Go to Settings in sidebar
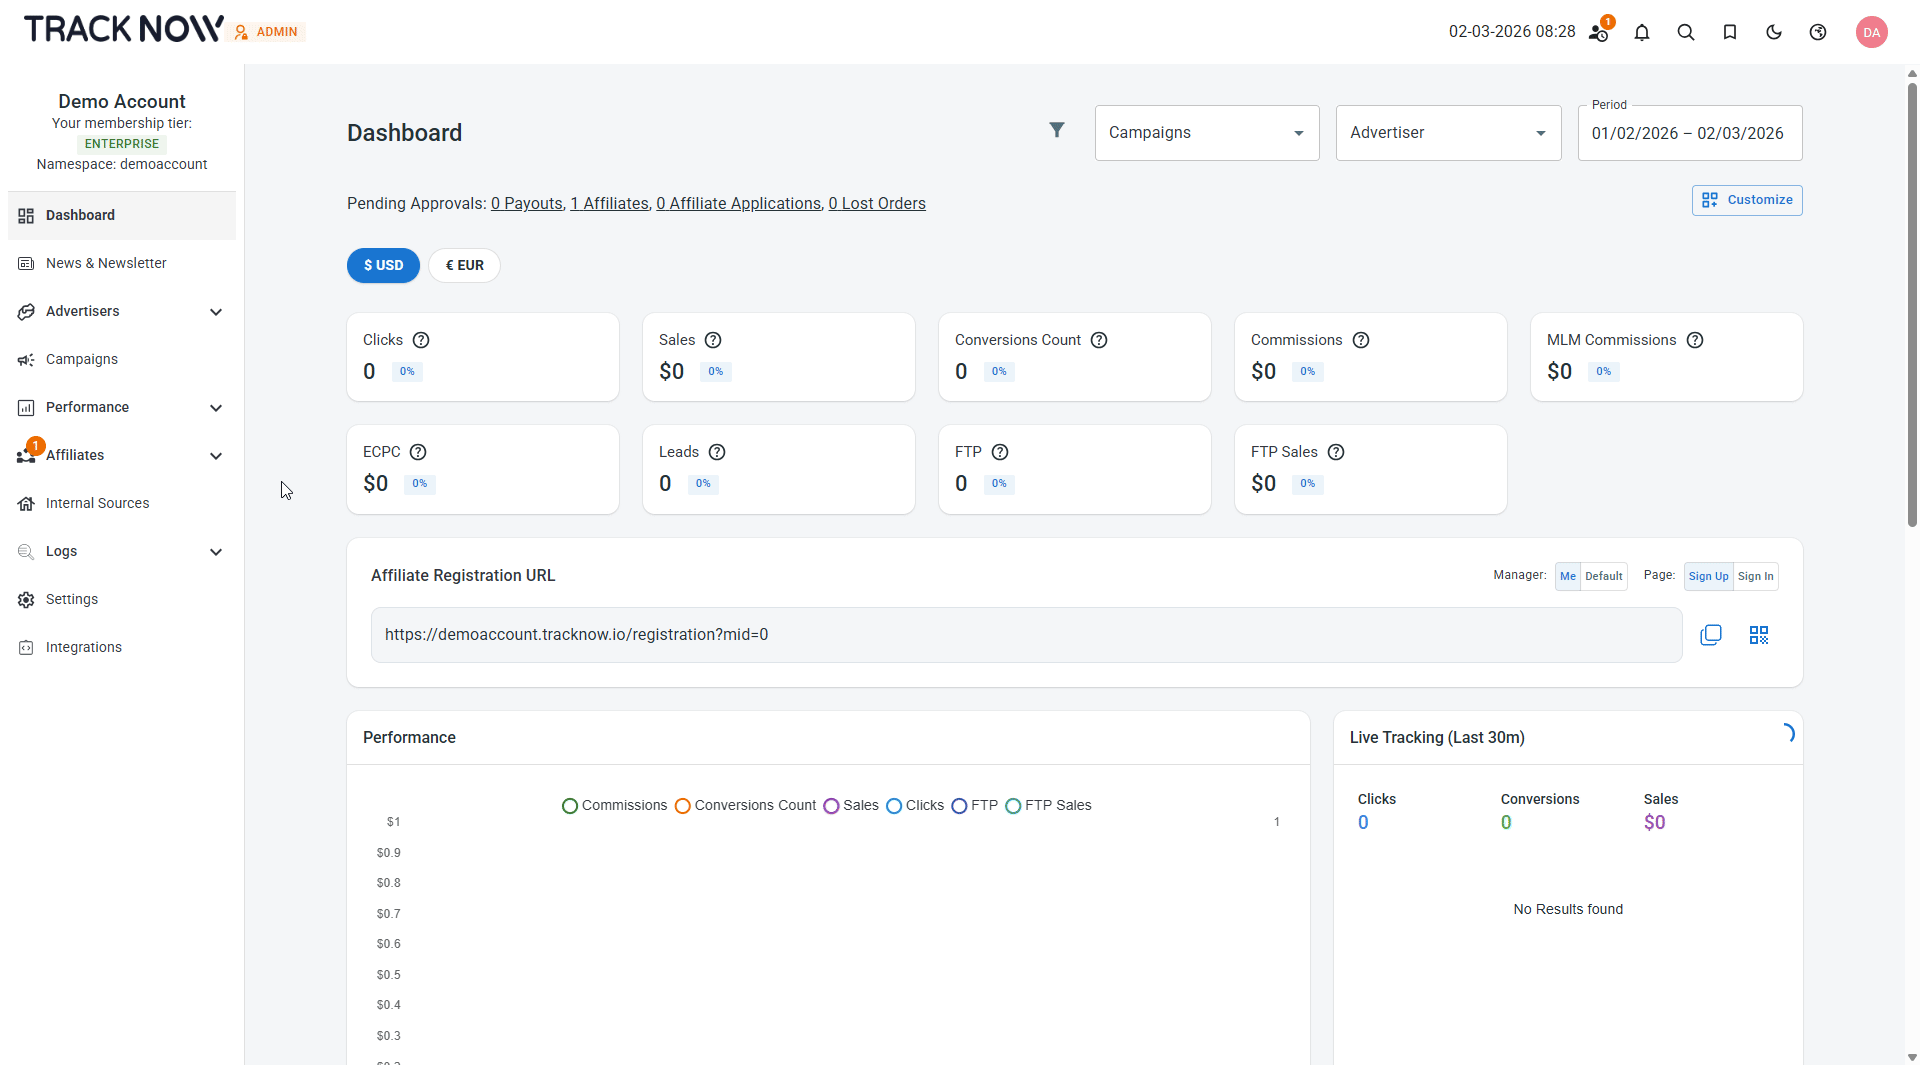 [x=72, y=599]
